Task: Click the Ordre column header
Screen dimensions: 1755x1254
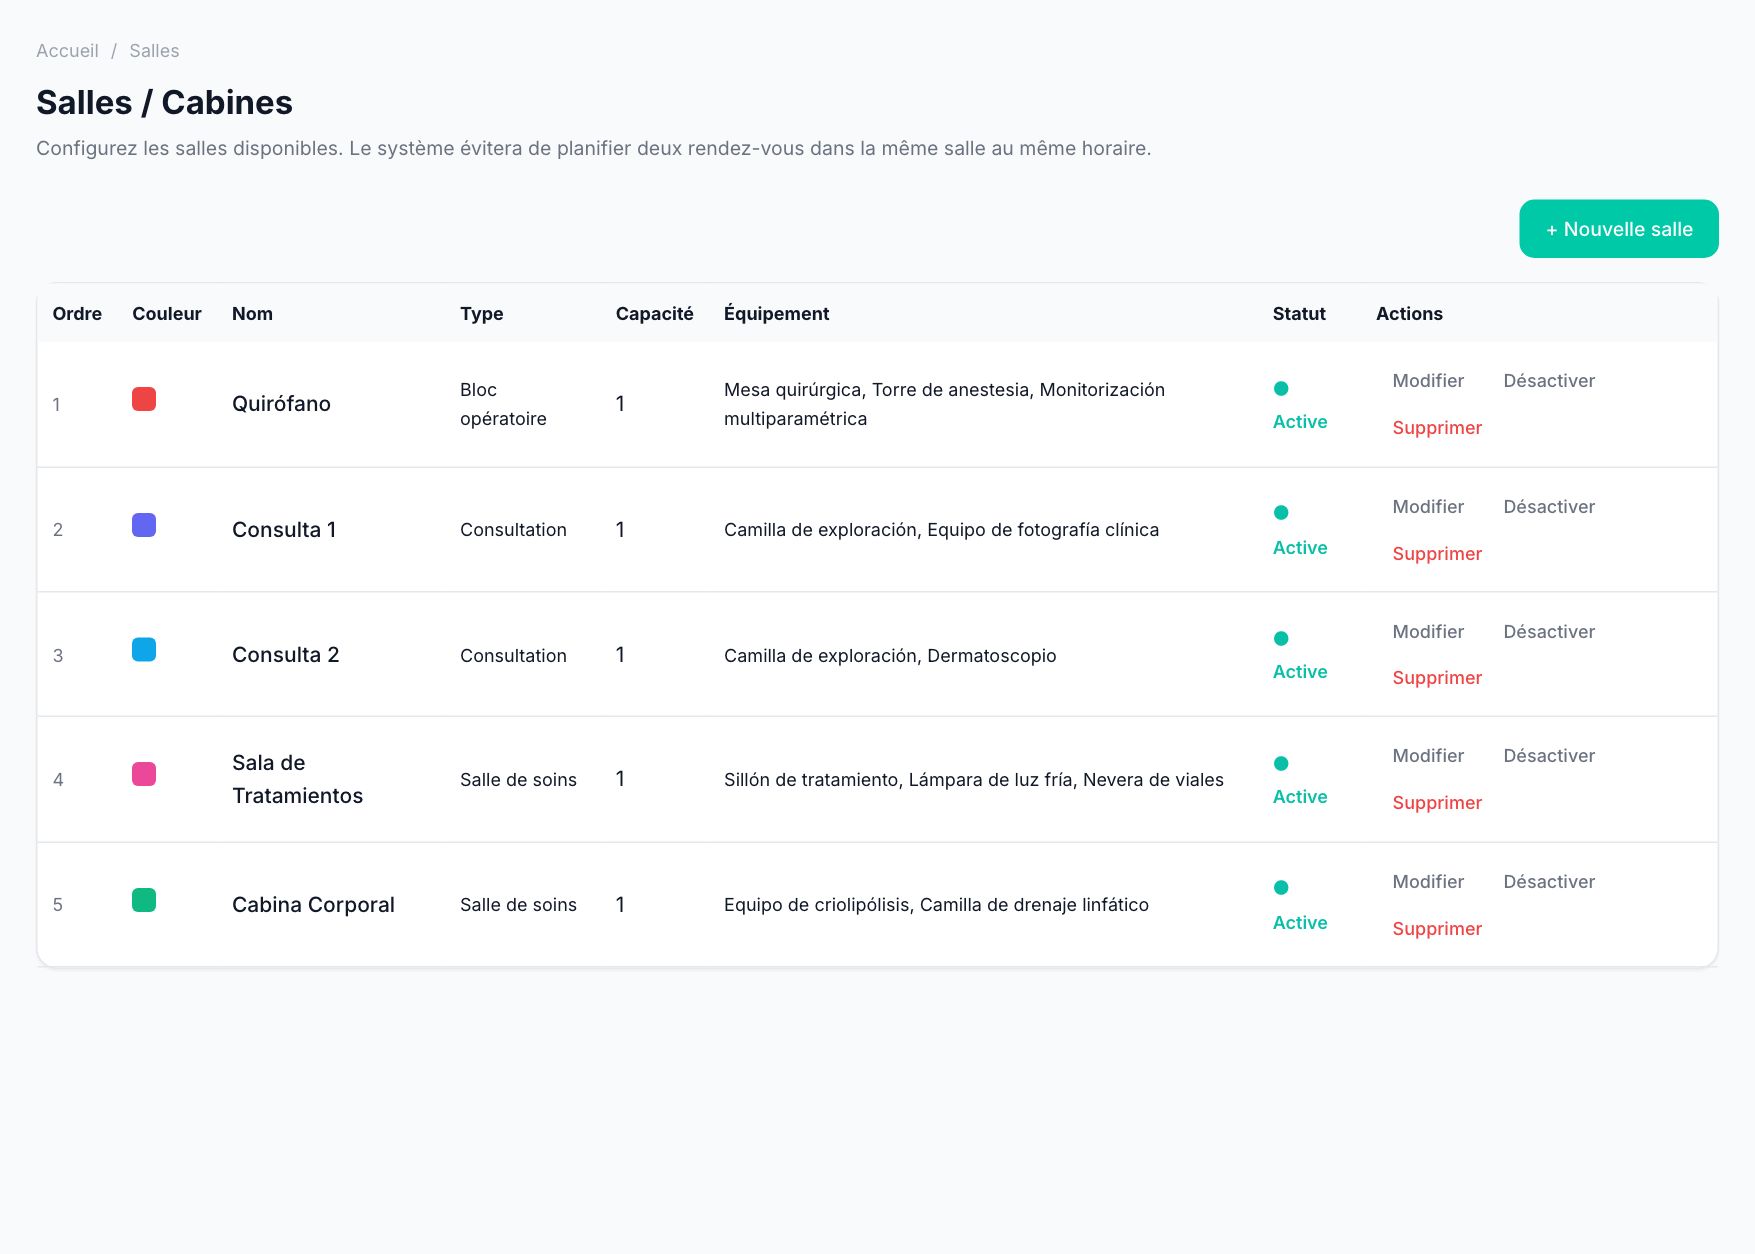Action: tap(77, 314)
